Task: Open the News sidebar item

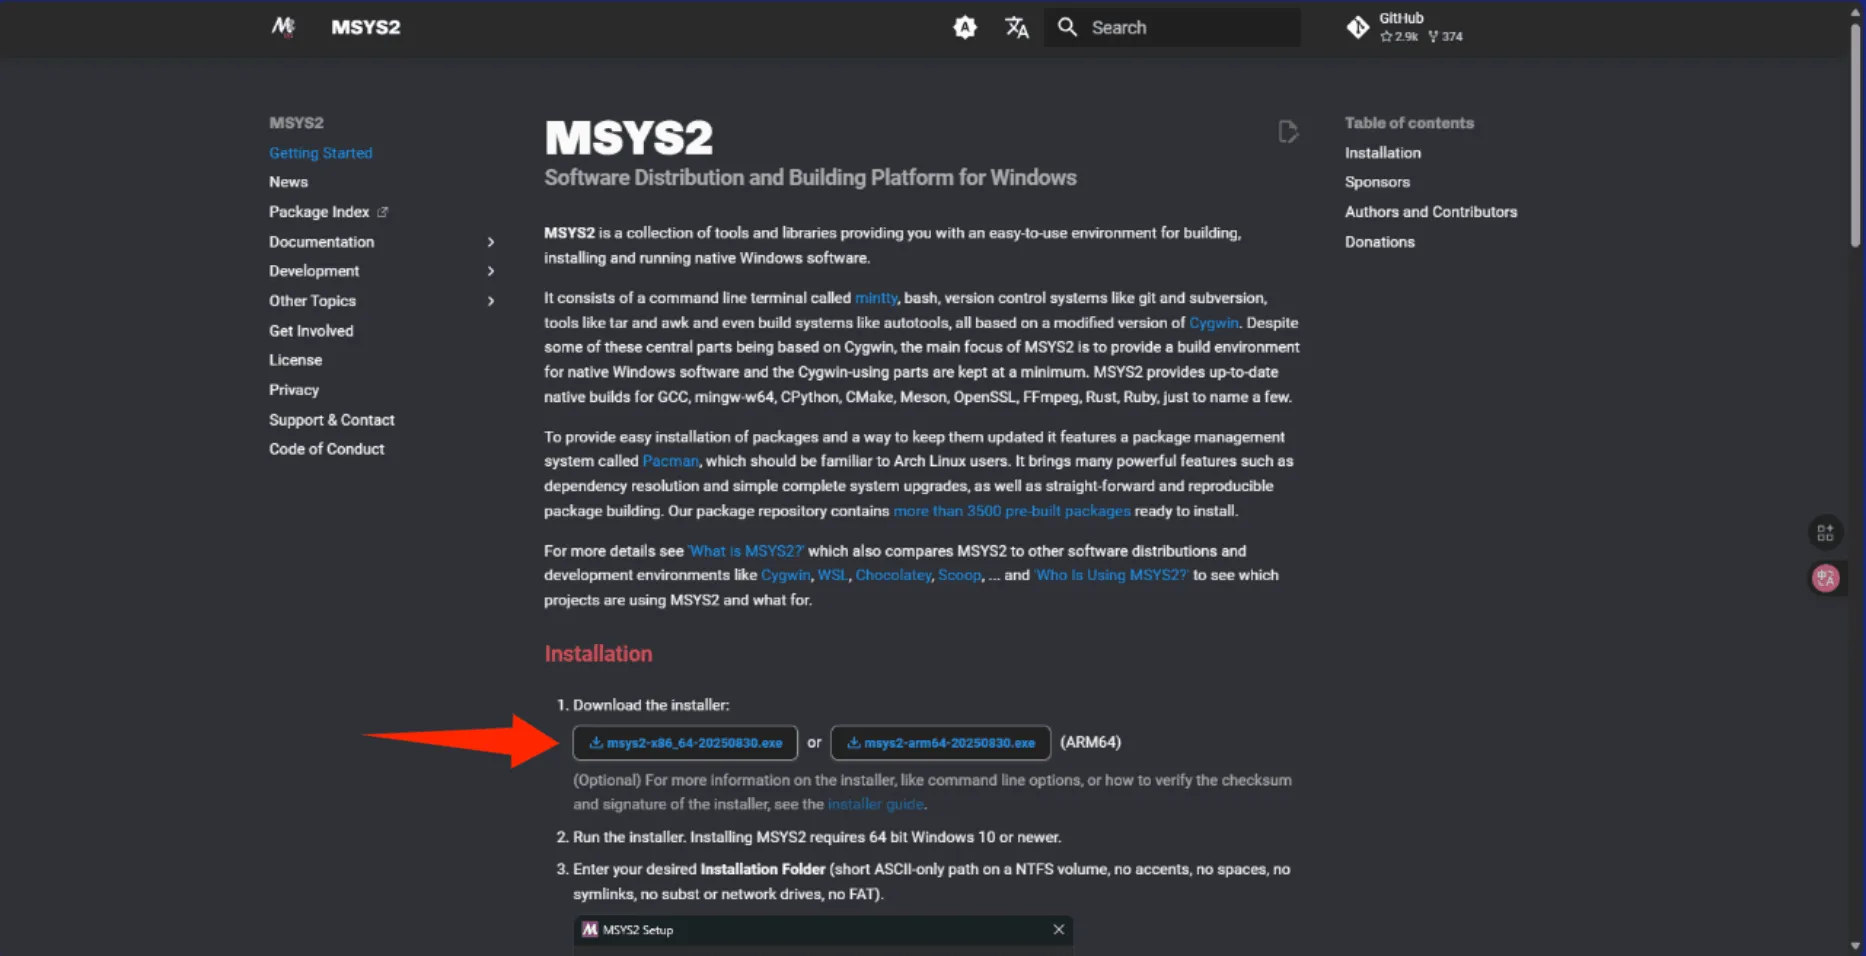Action: [x=288, y=182]
